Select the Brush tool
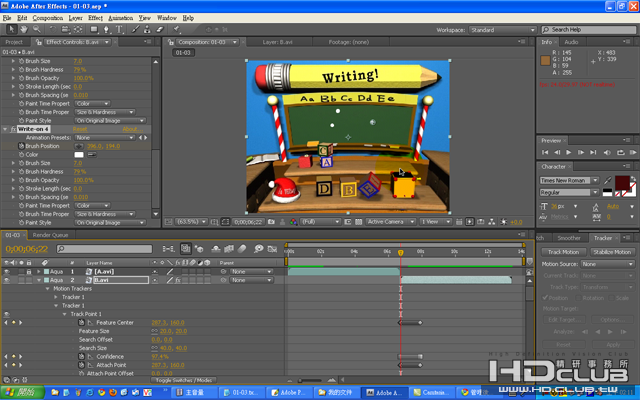640x400 pixels. click(135, 29)
